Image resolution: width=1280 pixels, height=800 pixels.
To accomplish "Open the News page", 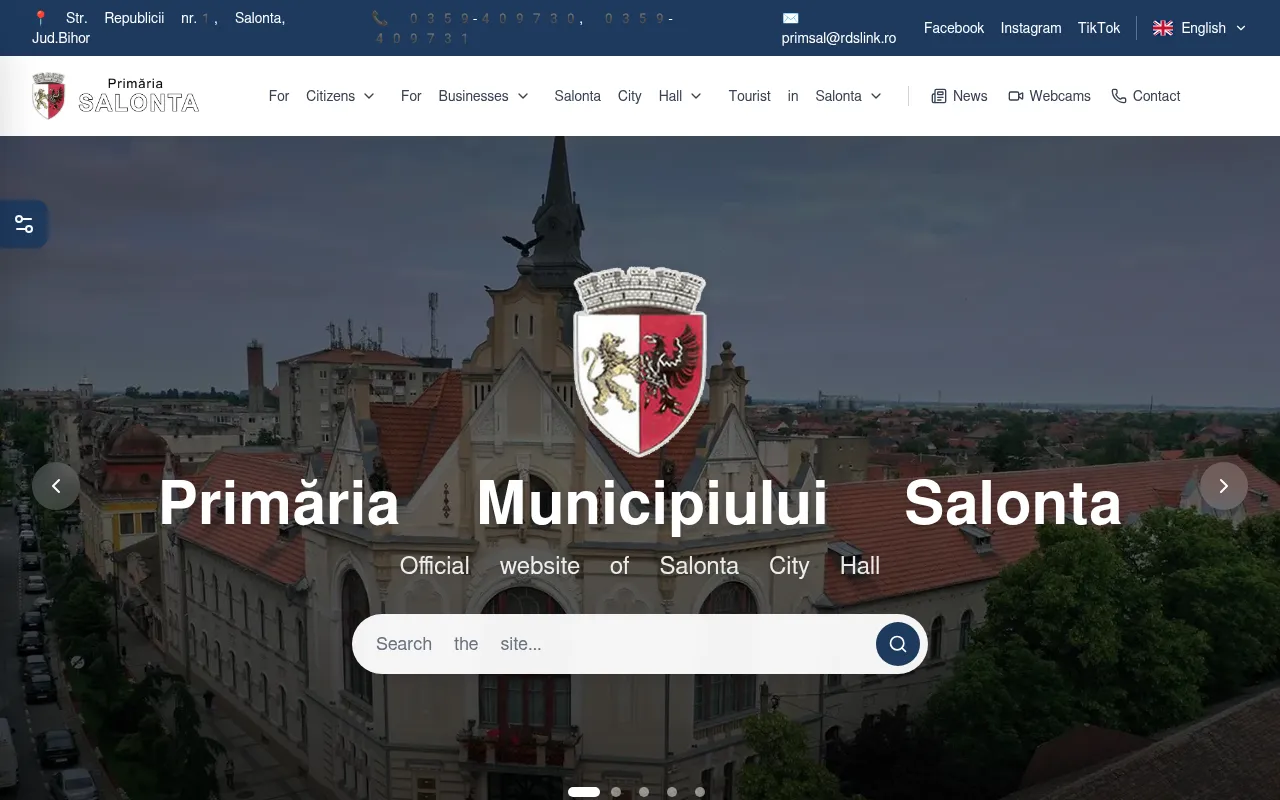I will pos(960,96).
